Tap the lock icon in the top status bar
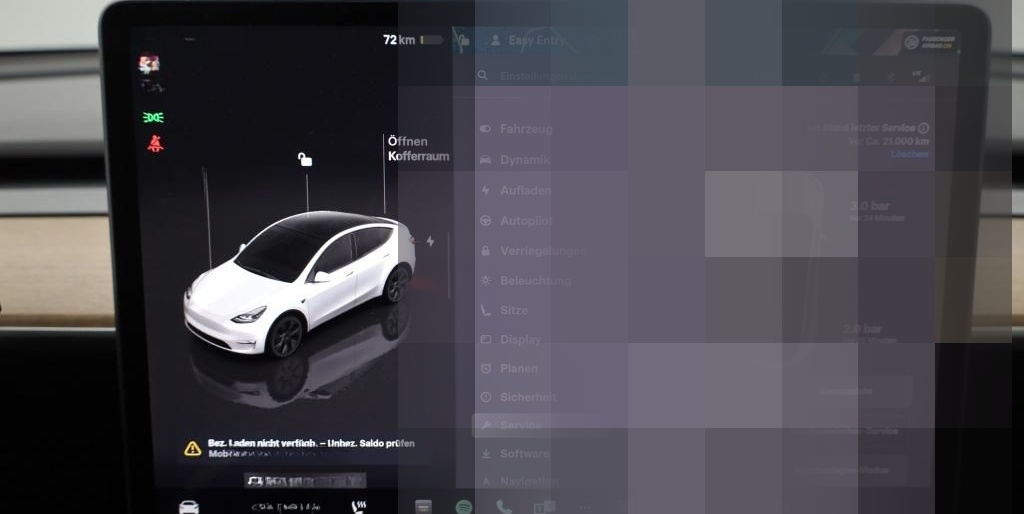1024x514 pixels. (464, 40)
